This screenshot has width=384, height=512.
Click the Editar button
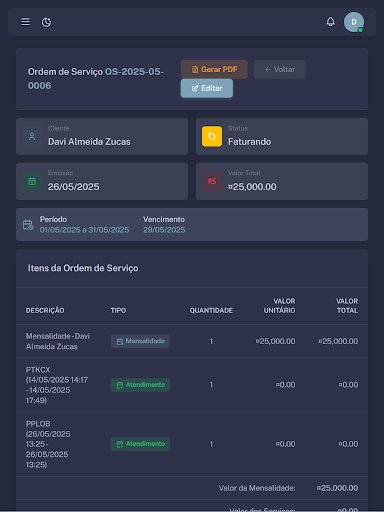[207, 88]
